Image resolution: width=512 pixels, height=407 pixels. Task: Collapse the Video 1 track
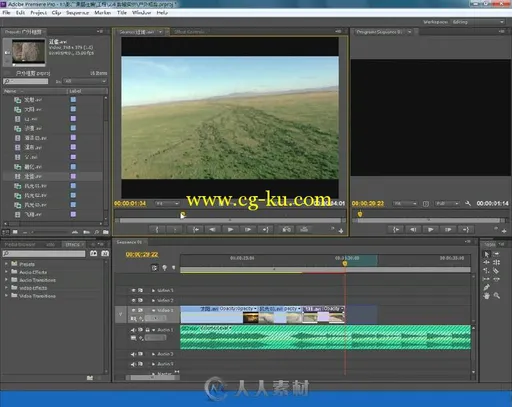click(153, 310)
